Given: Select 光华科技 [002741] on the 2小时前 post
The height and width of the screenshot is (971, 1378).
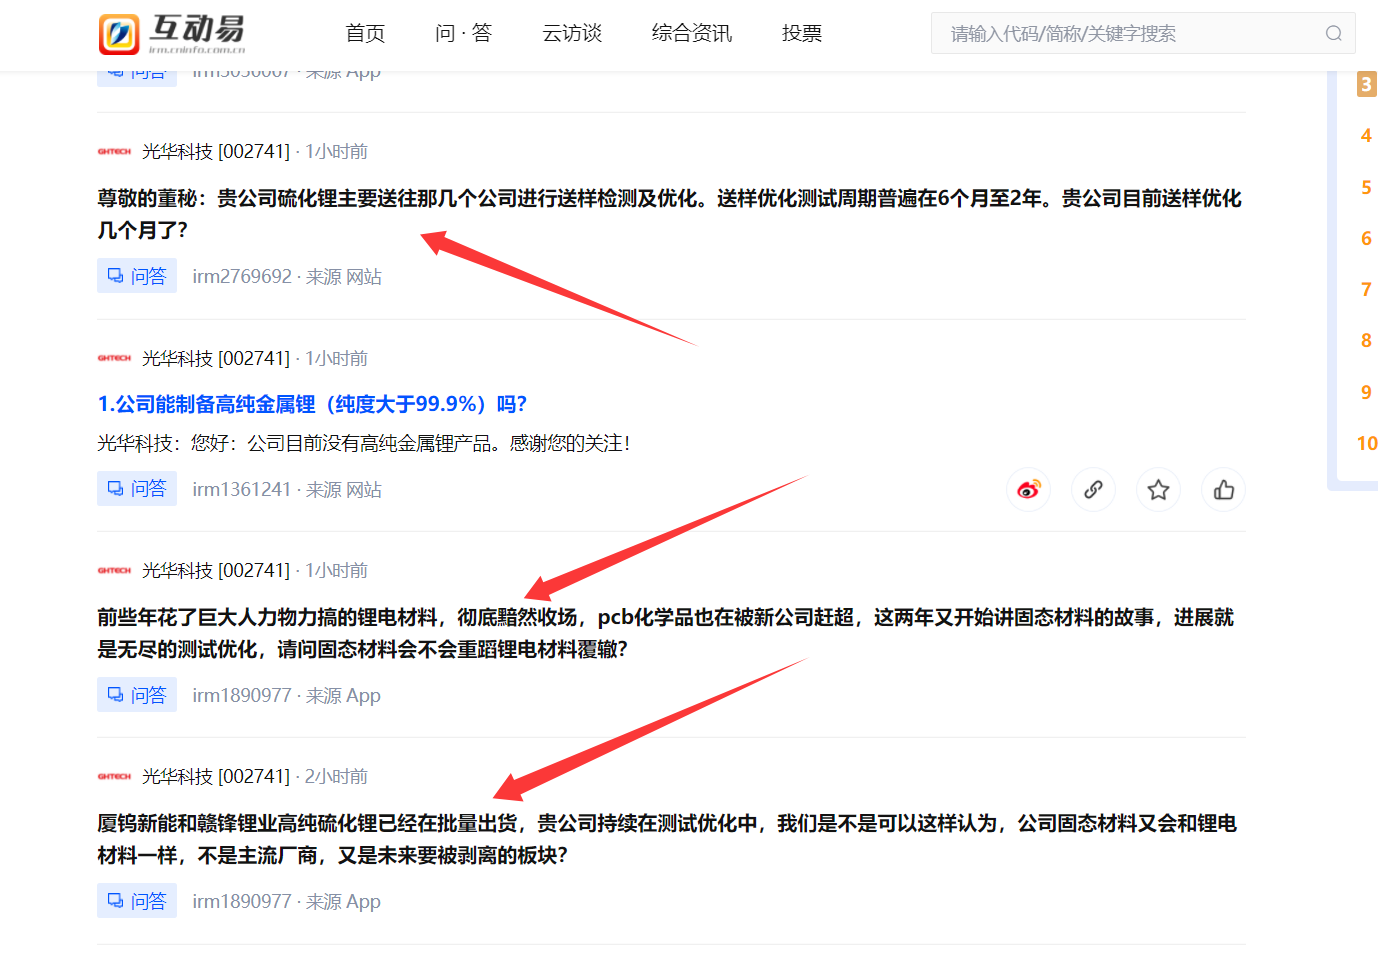Looking at the screenshot, I should [x=216, y=776].
